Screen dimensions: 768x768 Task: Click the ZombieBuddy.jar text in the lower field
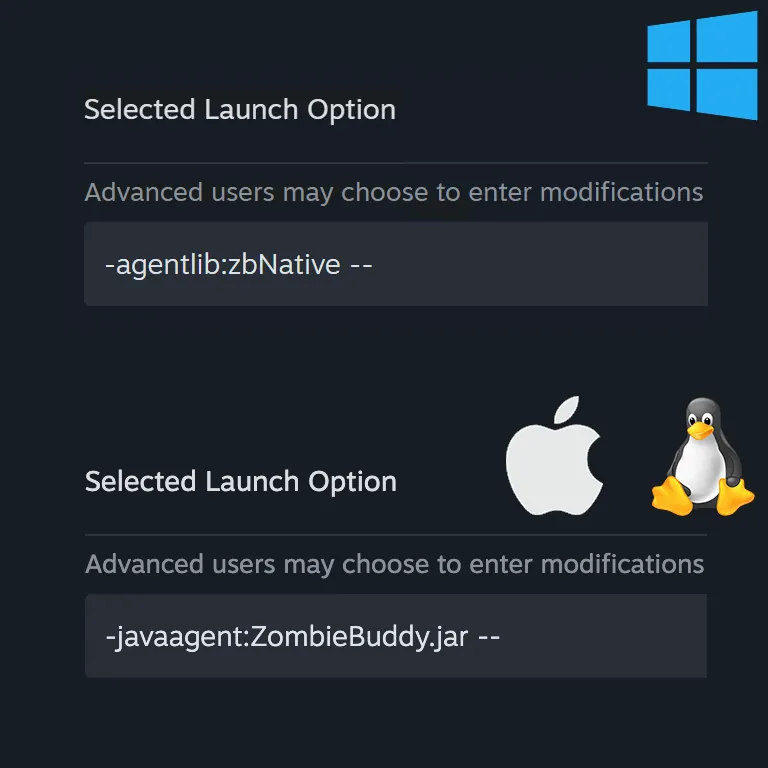click(x=359, y=637)
